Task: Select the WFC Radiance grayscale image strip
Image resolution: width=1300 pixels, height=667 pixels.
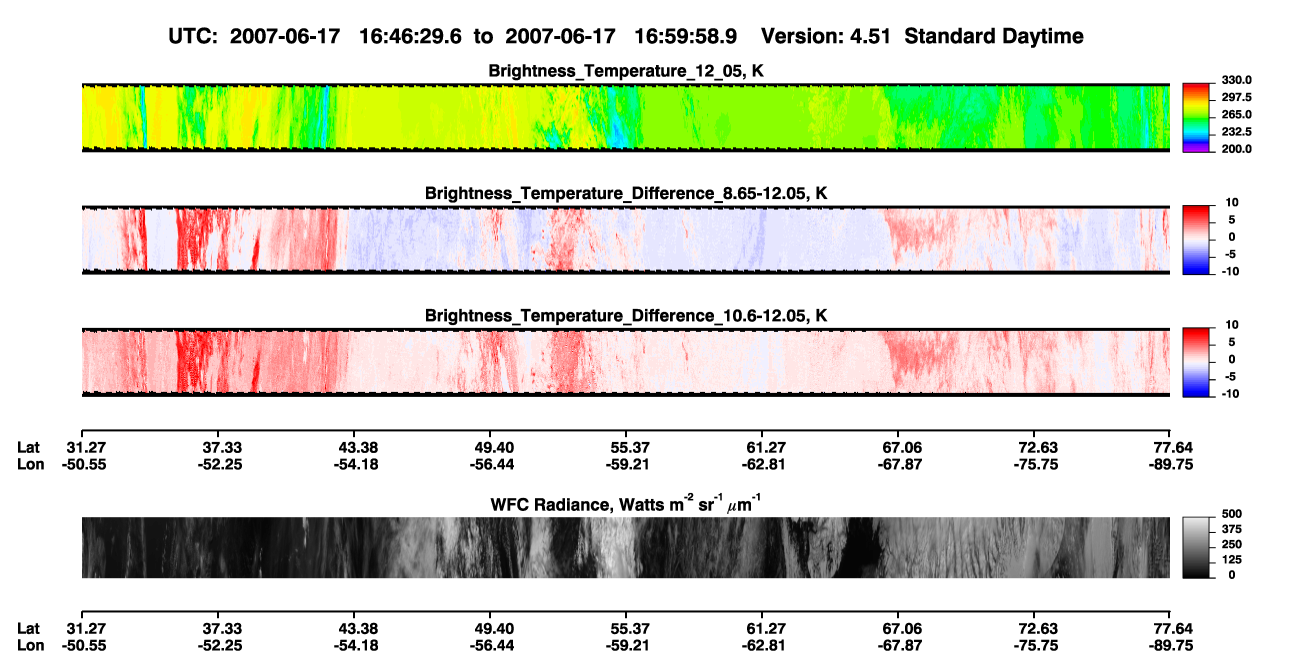Action: (625, 547)
